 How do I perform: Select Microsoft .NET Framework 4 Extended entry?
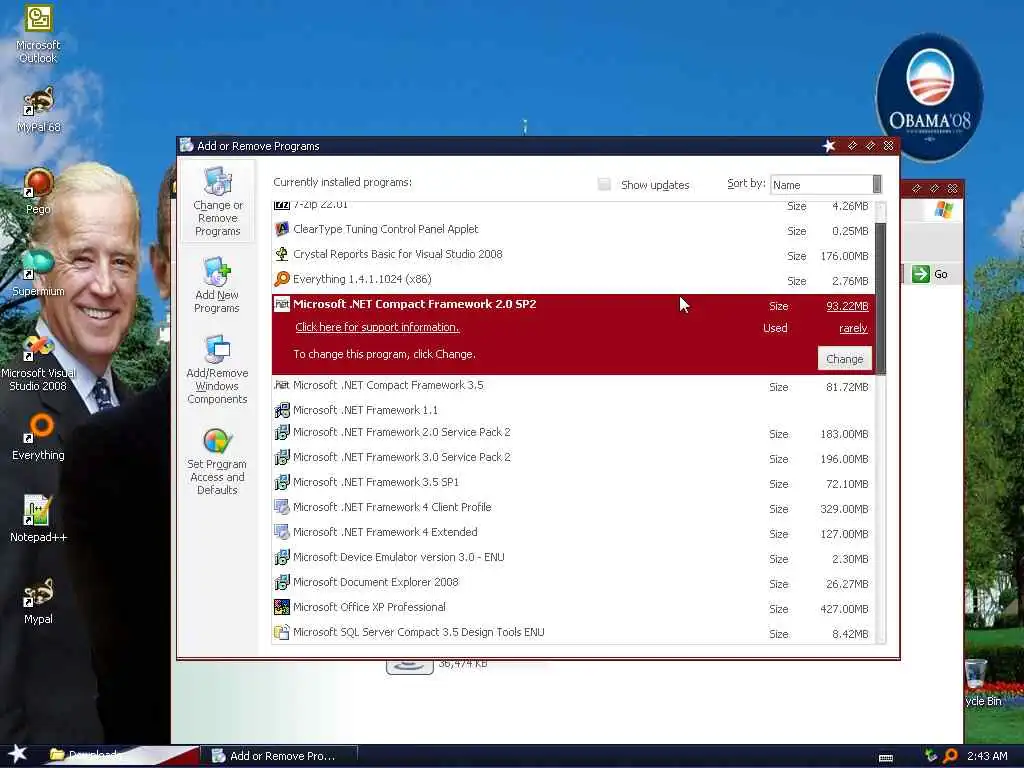coord(573,532)
